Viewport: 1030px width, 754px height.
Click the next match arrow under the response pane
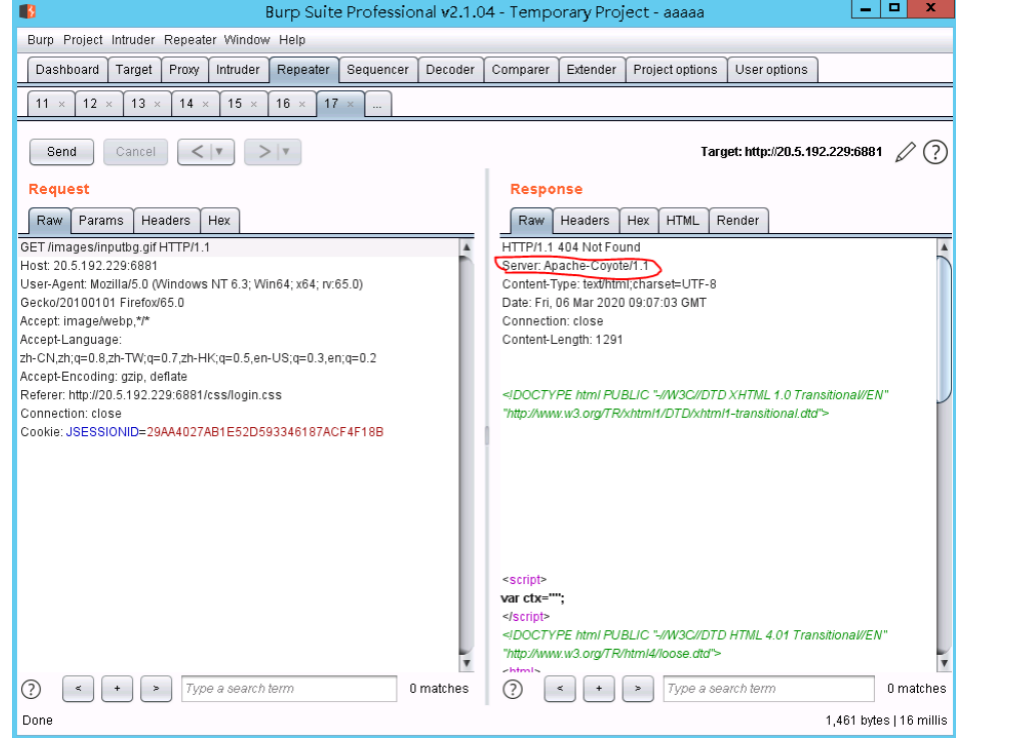point(637,688)
